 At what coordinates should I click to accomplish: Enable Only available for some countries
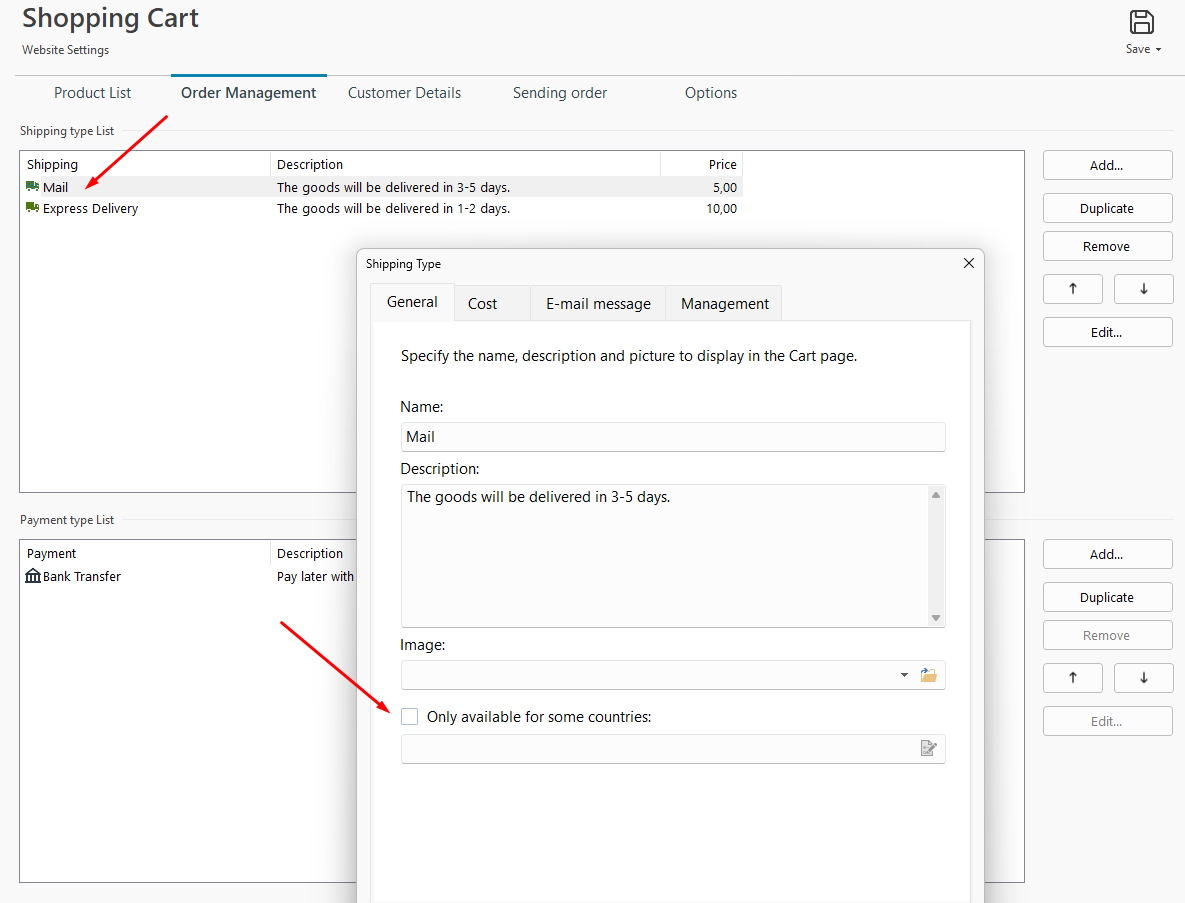click(410, 716)
